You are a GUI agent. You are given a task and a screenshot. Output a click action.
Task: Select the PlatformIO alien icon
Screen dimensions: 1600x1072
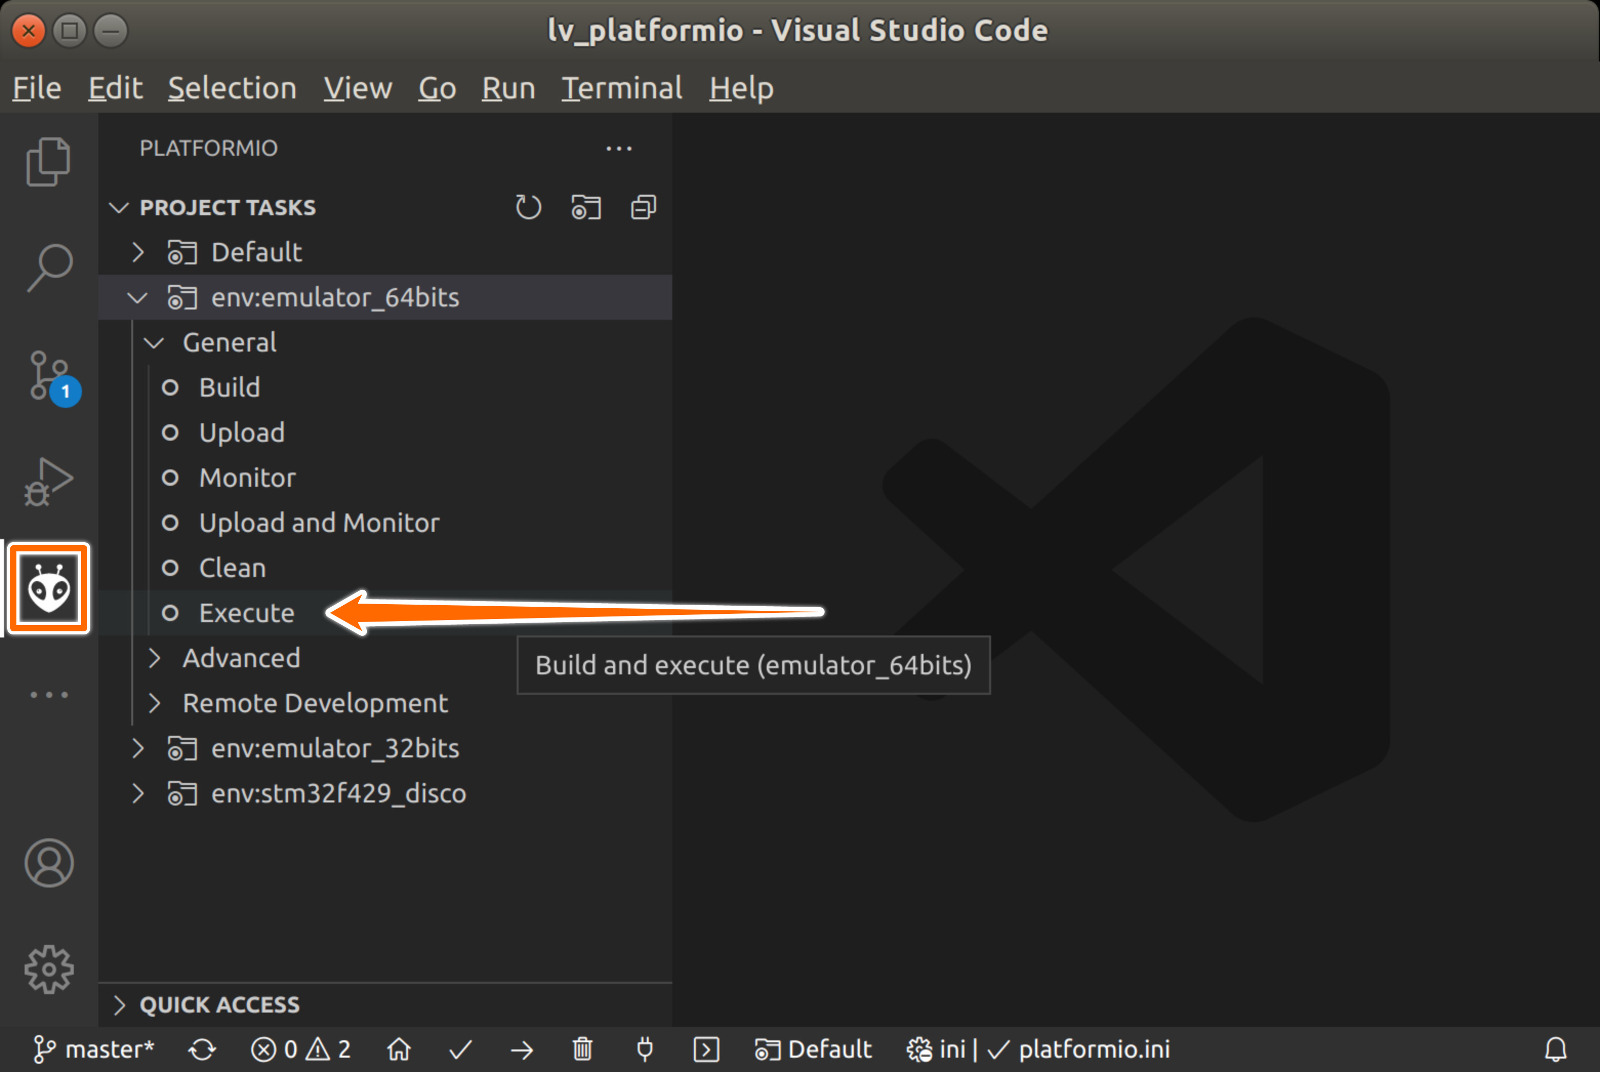(49, 589)
